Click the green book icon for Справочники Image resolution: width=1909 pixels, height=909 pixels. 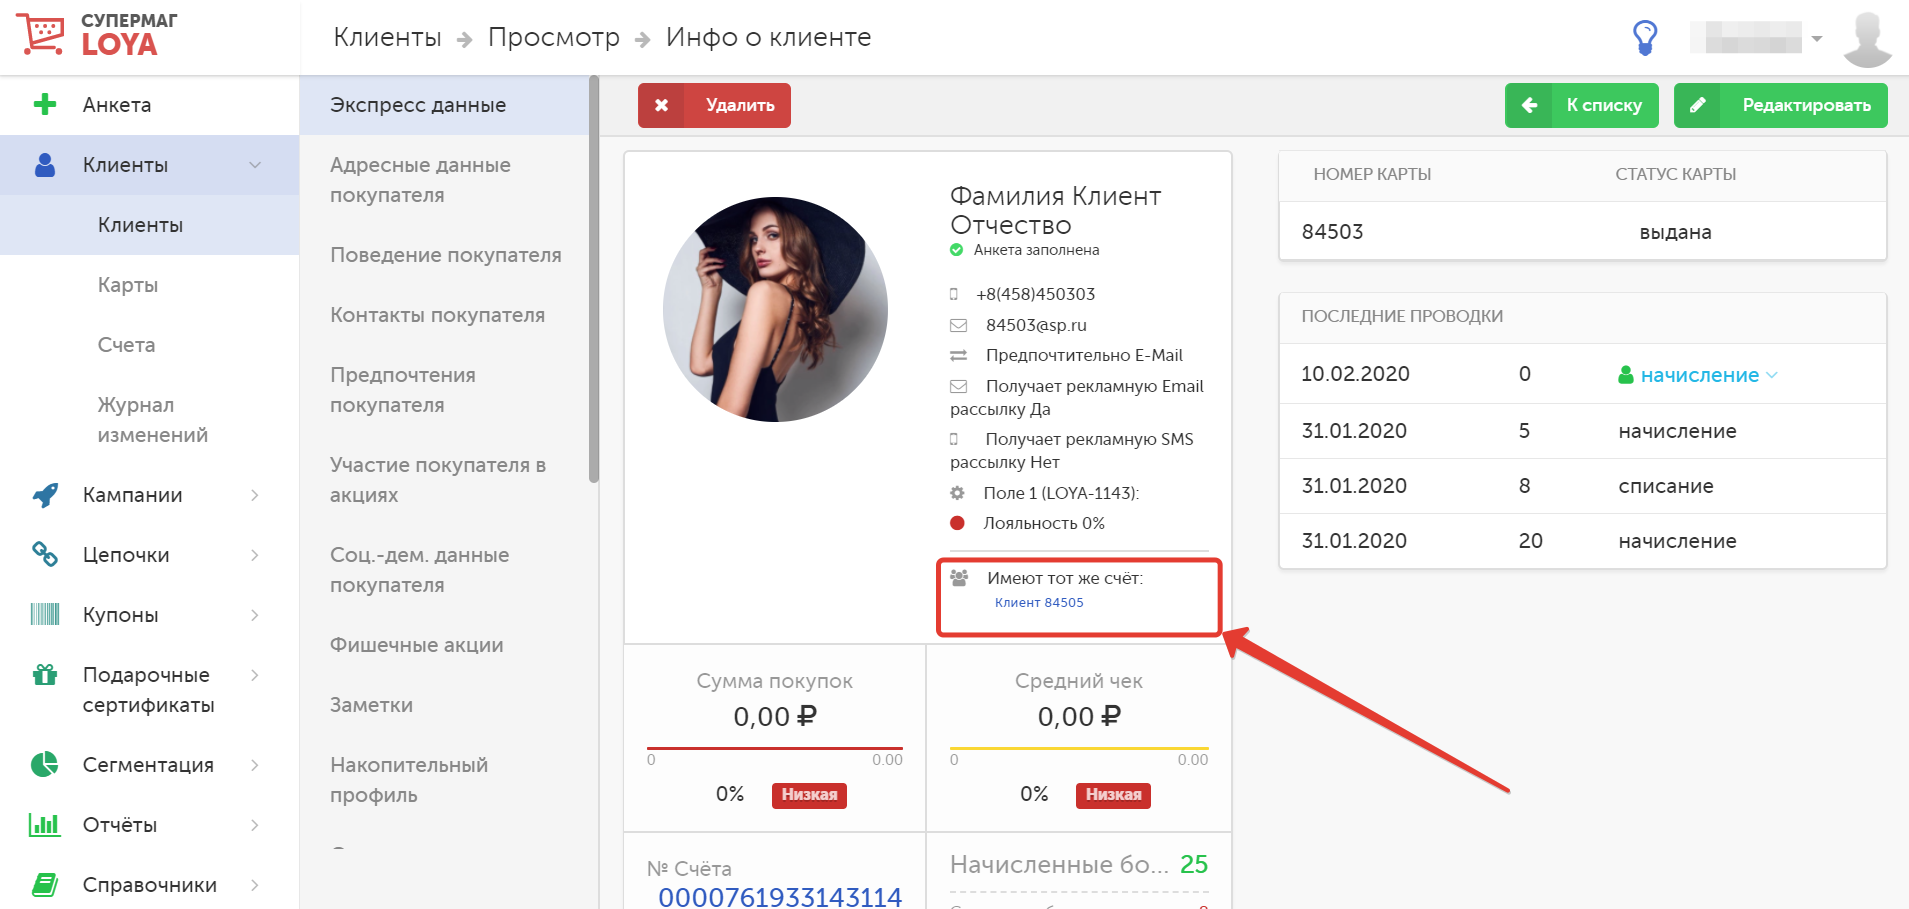tap(45, 884)
